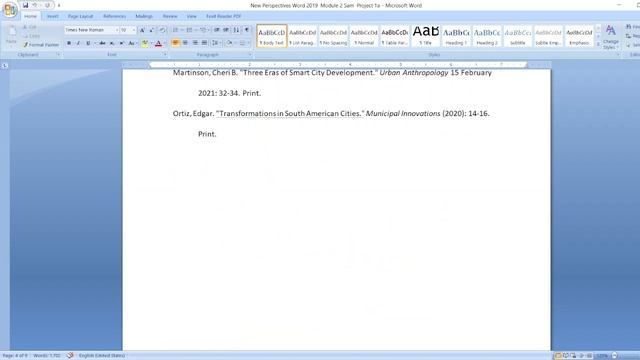
Task: Open the font color dropdown arrow
Action: pos(164,43)
